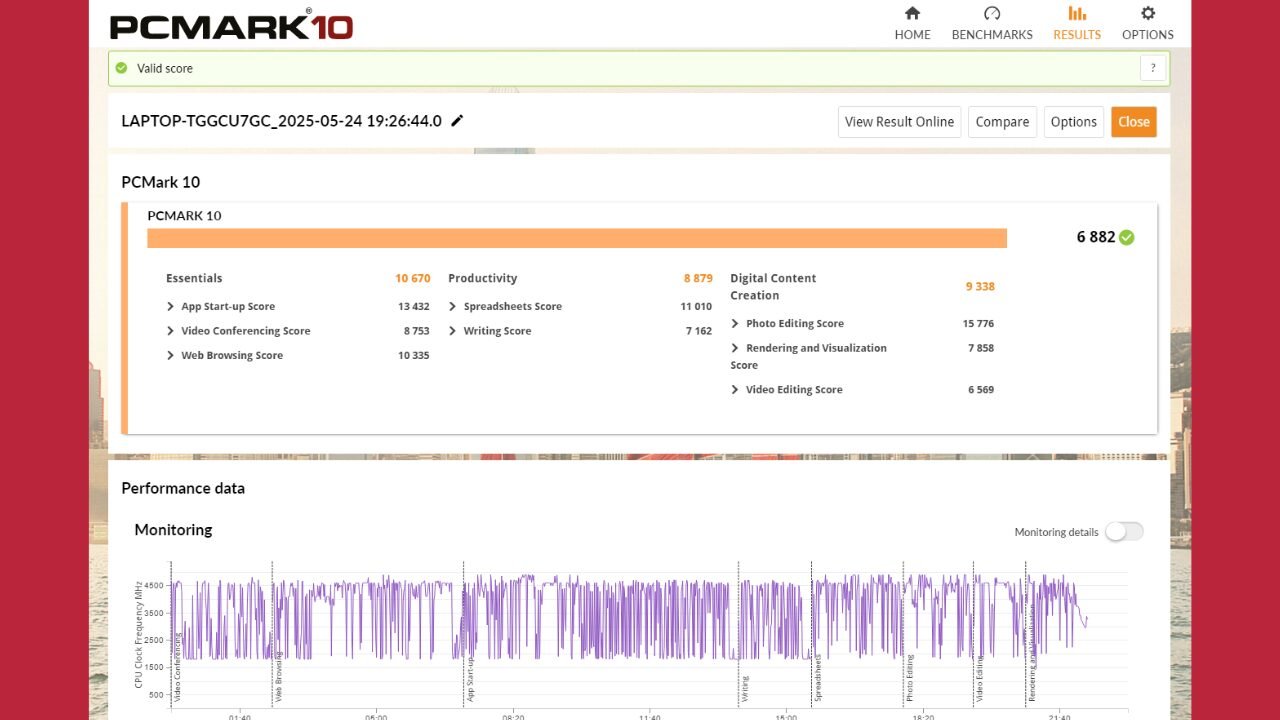1280x720 pixels.
Task: Click the question mark help icon
Action: point(1153,68)
